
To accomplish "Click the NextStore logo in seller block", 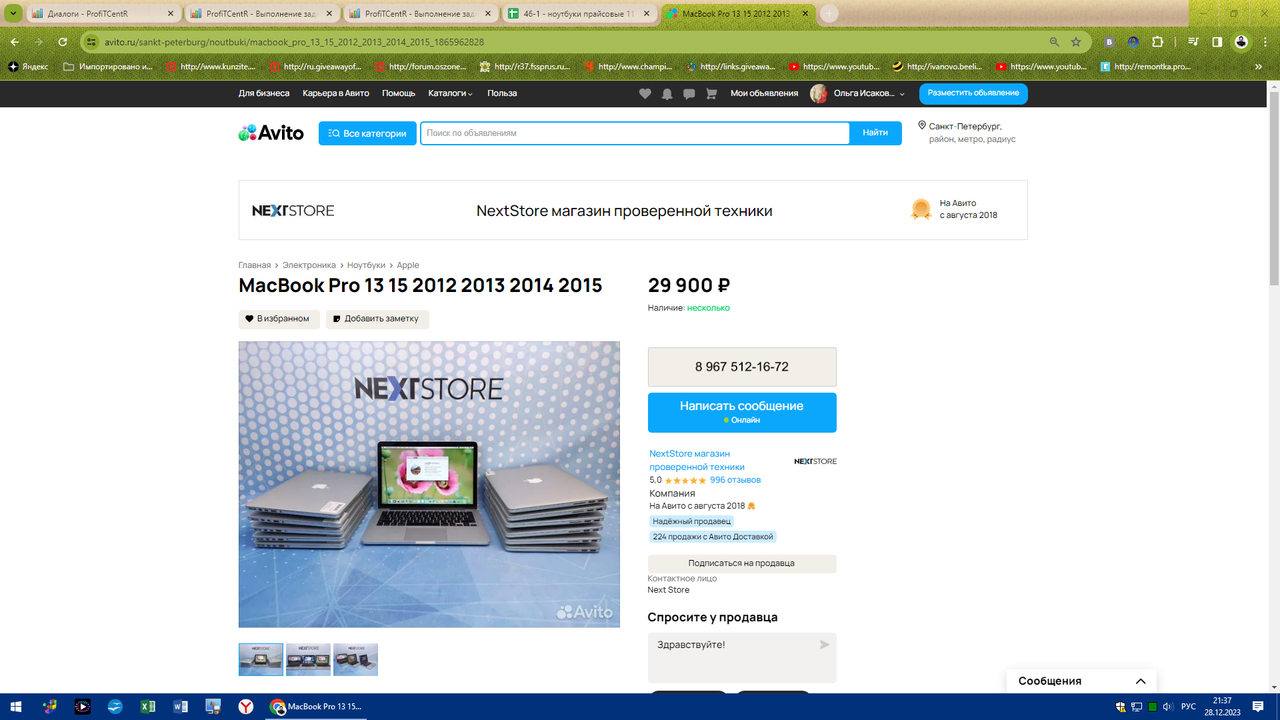I will [815, 461].
